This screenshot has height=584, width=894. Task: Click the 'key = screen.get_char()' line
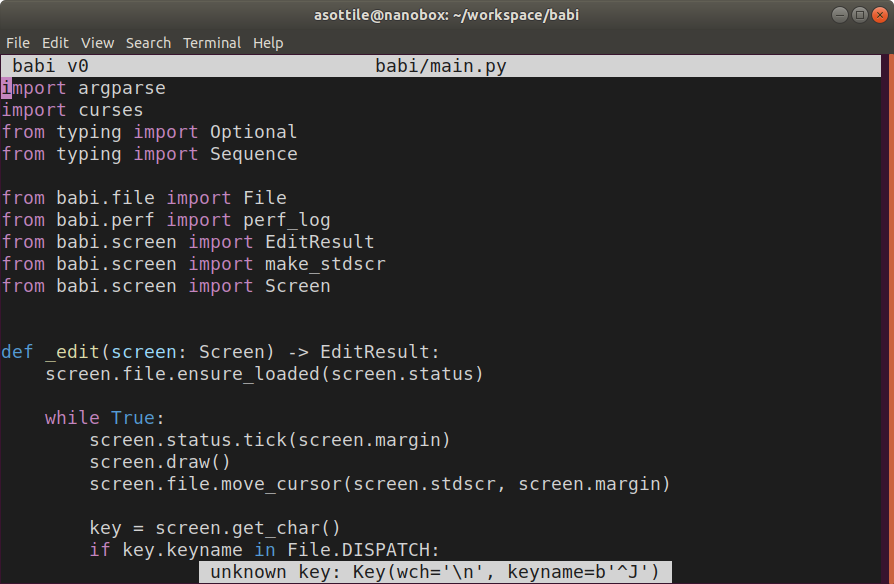point(215,528)
